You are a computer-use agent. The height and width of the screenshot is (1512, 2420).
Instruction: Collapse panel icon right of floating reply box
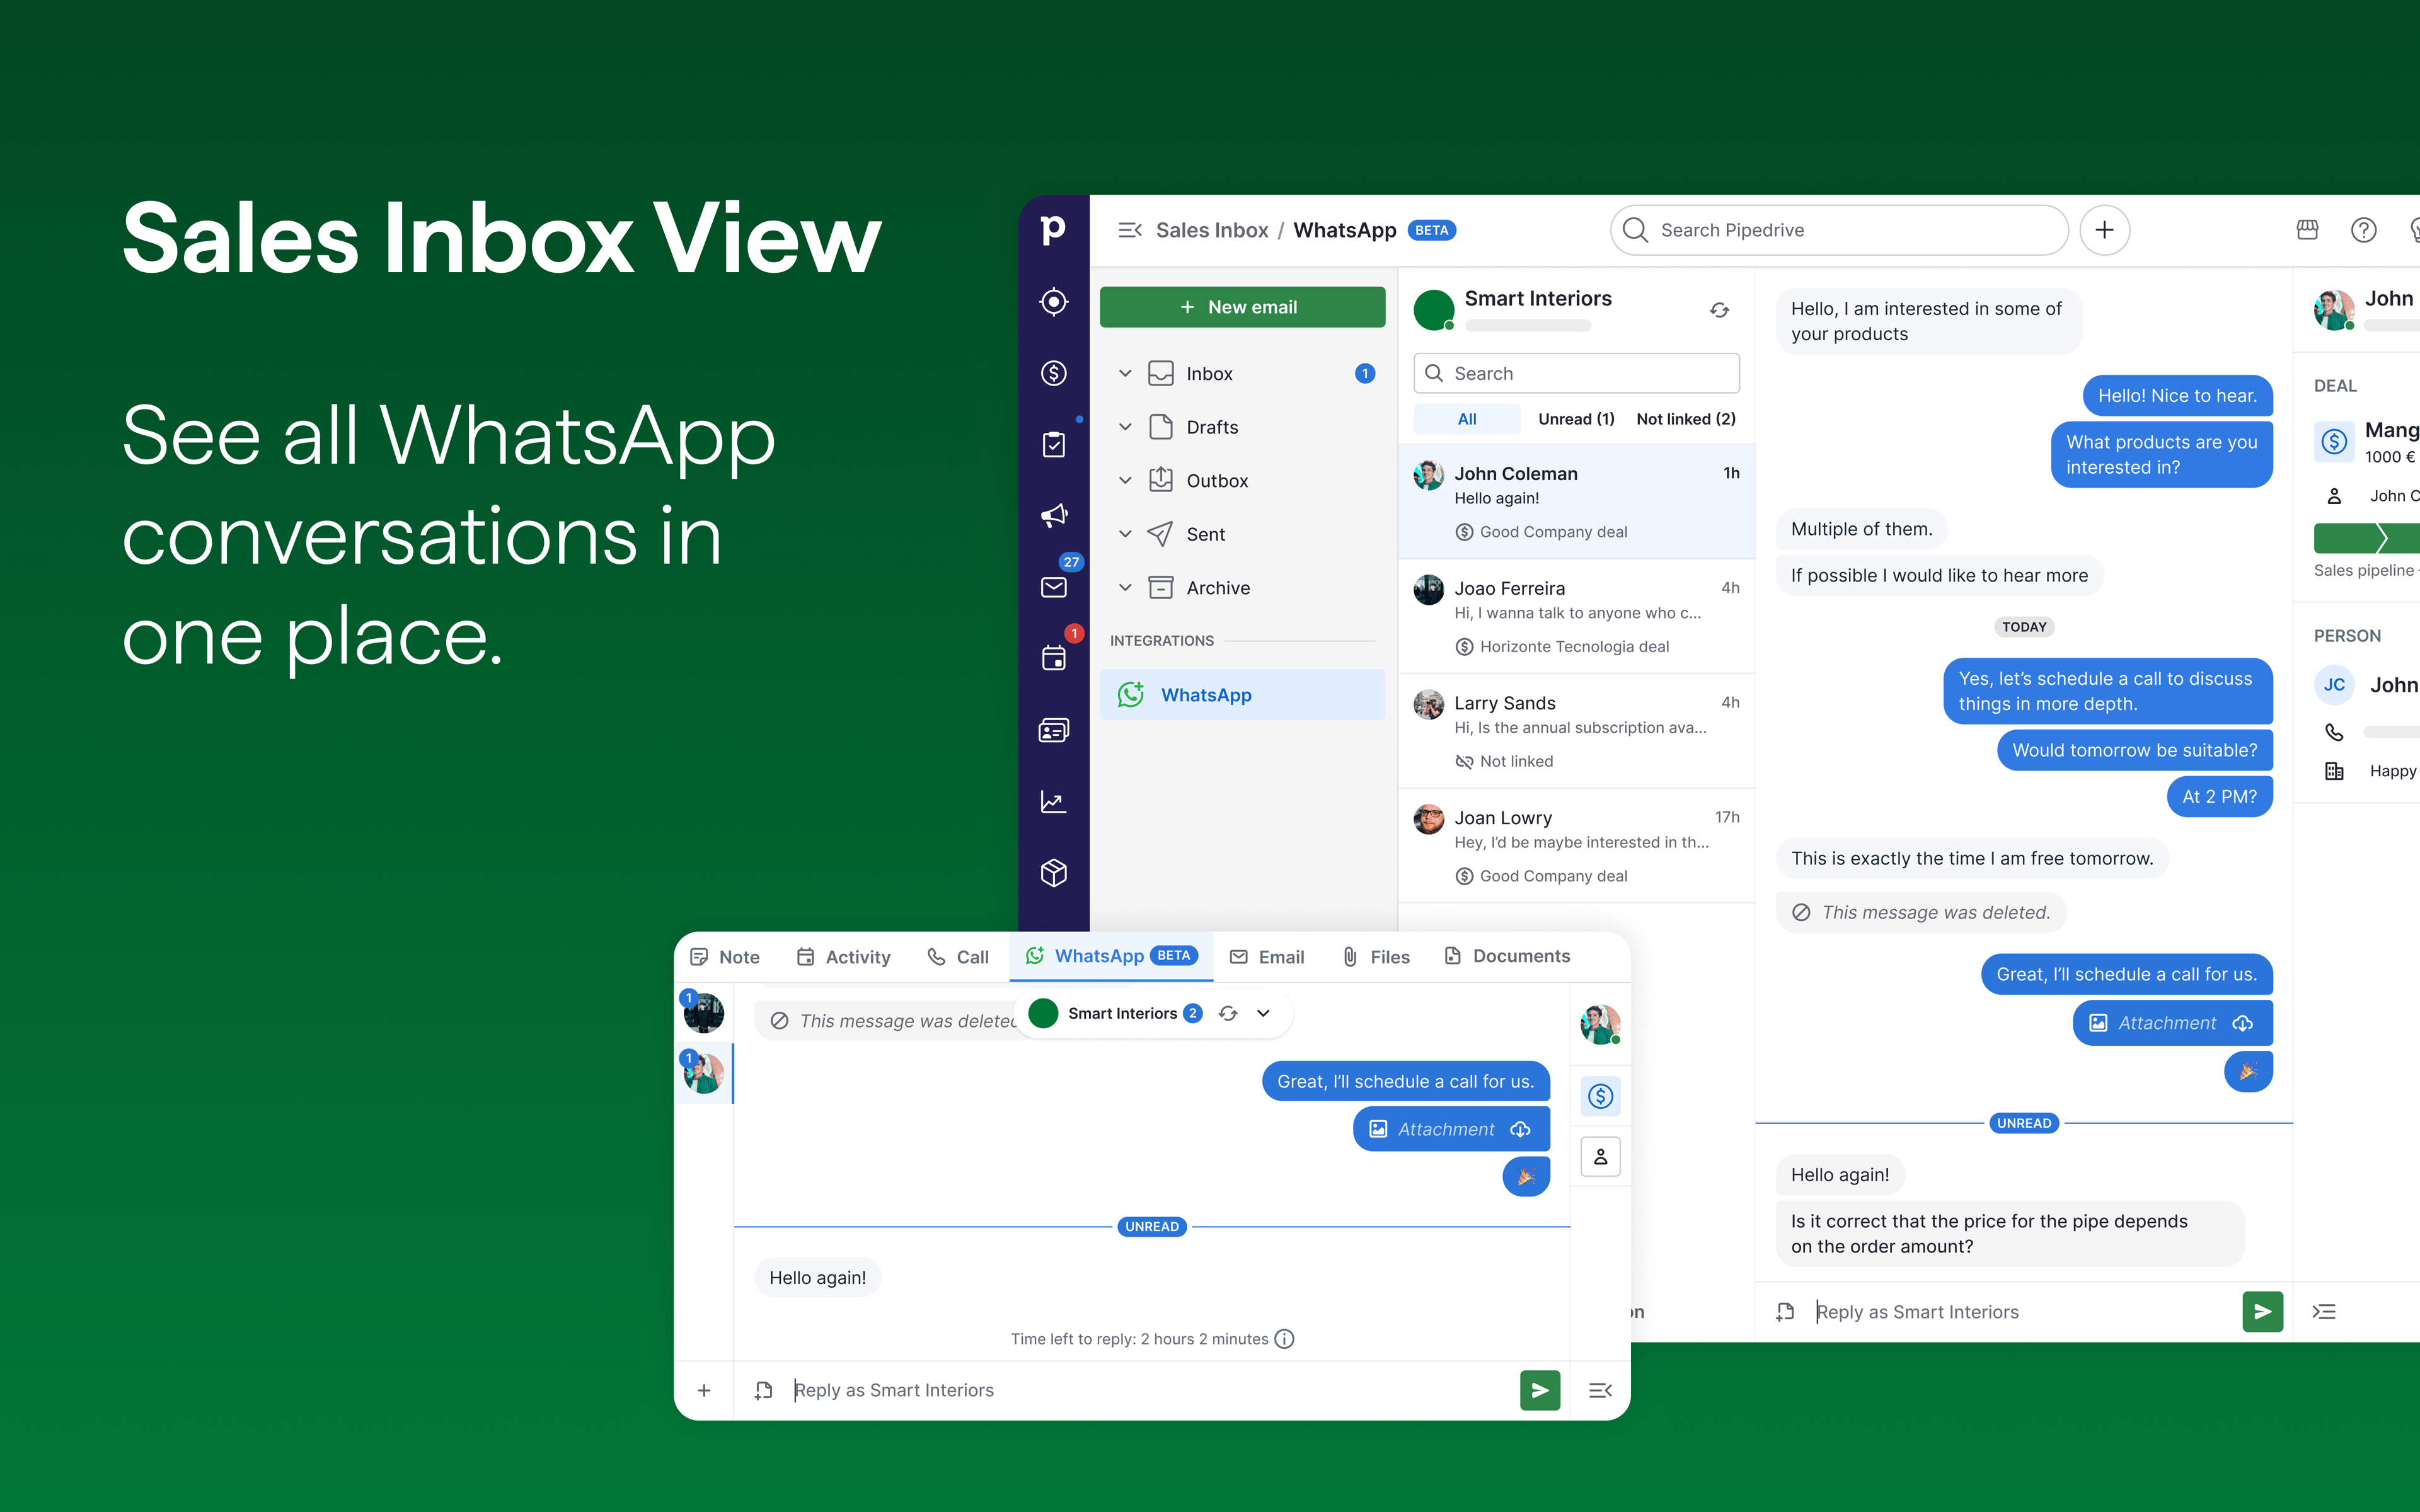click(x=1600, y=1390)
